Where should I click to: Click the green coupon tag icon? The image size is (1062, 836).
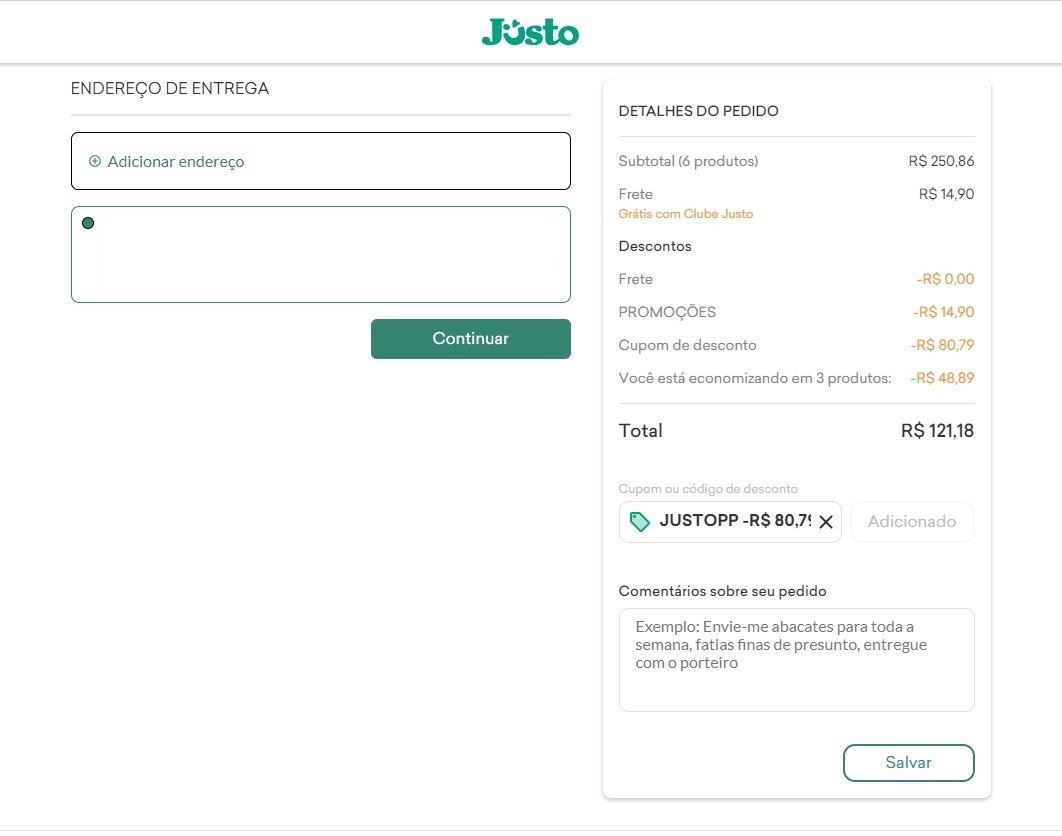click(639, 522)
